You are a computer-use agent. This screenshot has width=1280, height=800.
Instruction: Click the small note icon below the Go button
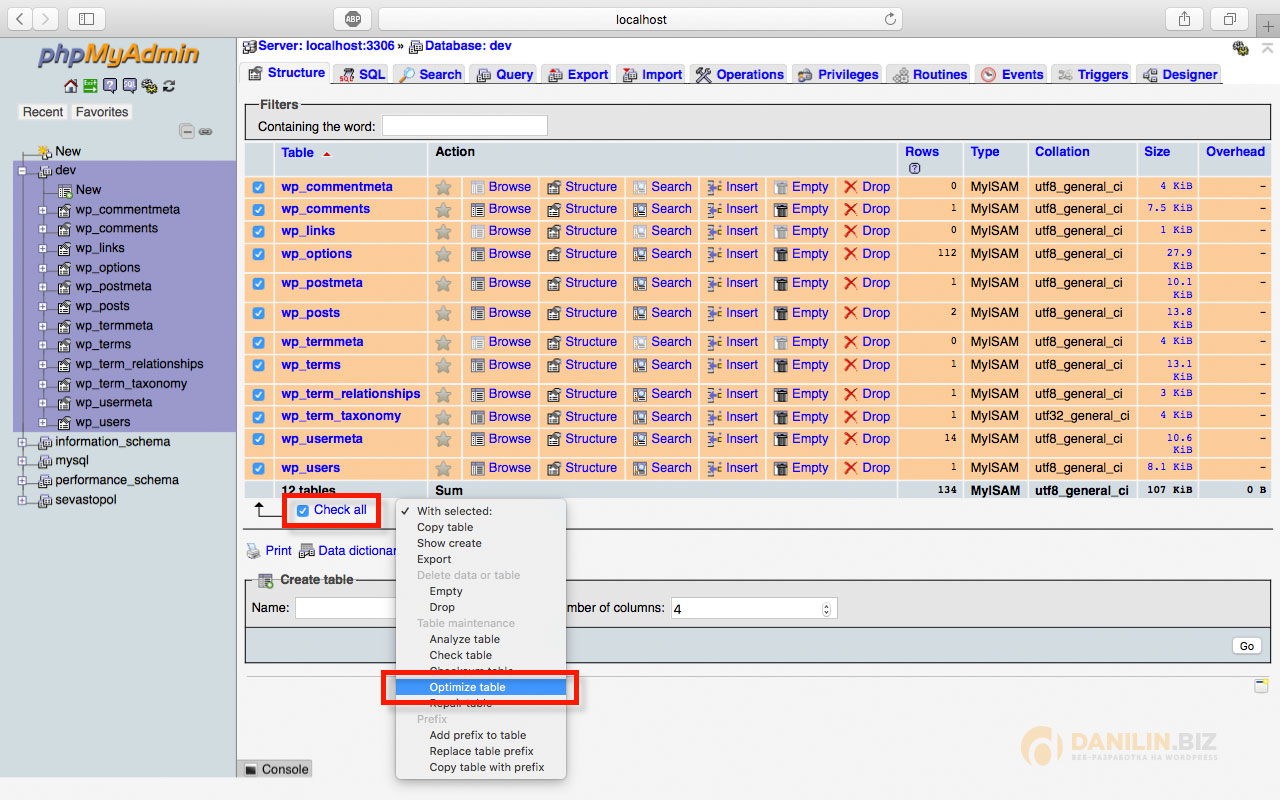point(1261,685)
